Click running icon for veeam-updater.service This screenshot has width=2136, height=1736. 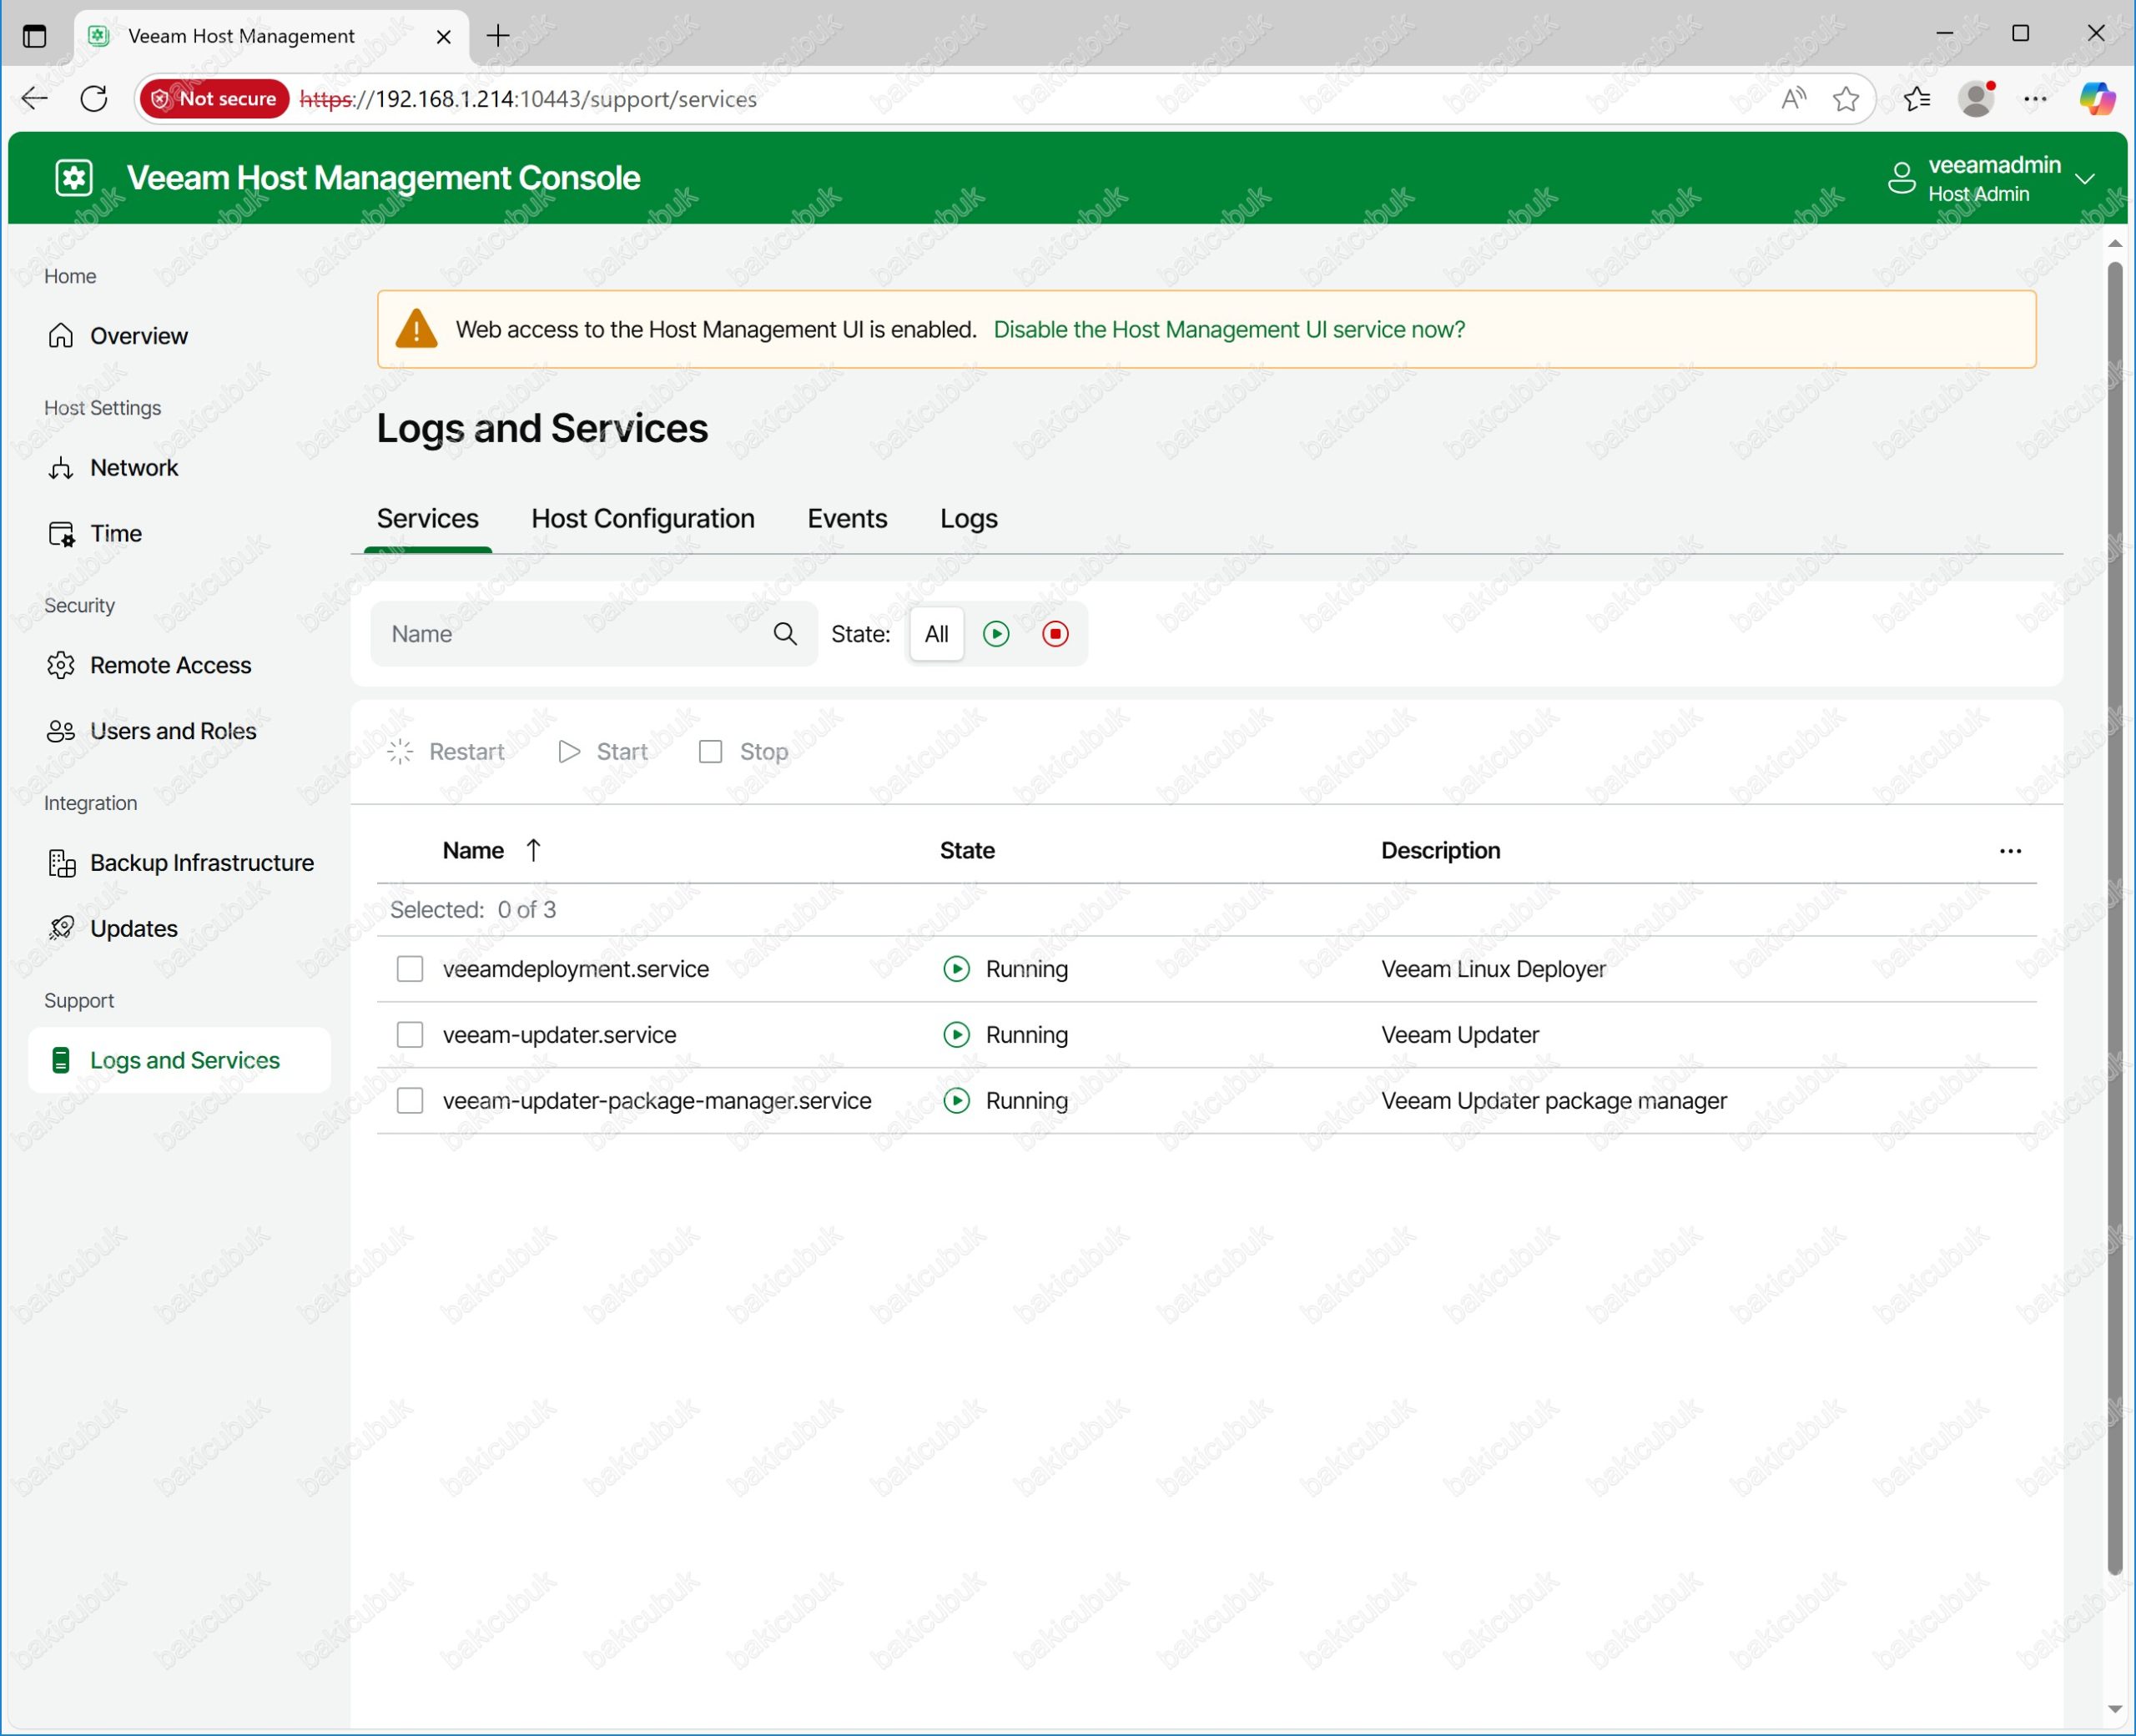(x=956, y=1035)
